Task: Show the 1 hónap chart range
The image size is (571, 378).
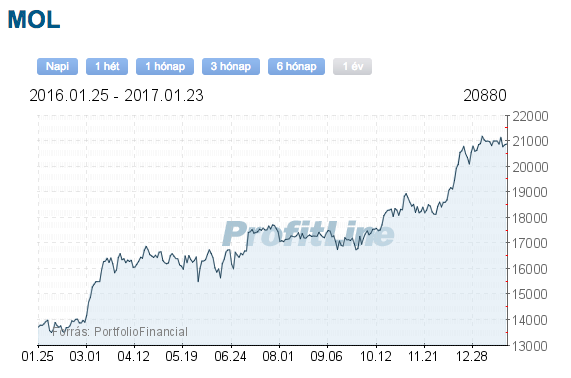Action: point(165,66)
